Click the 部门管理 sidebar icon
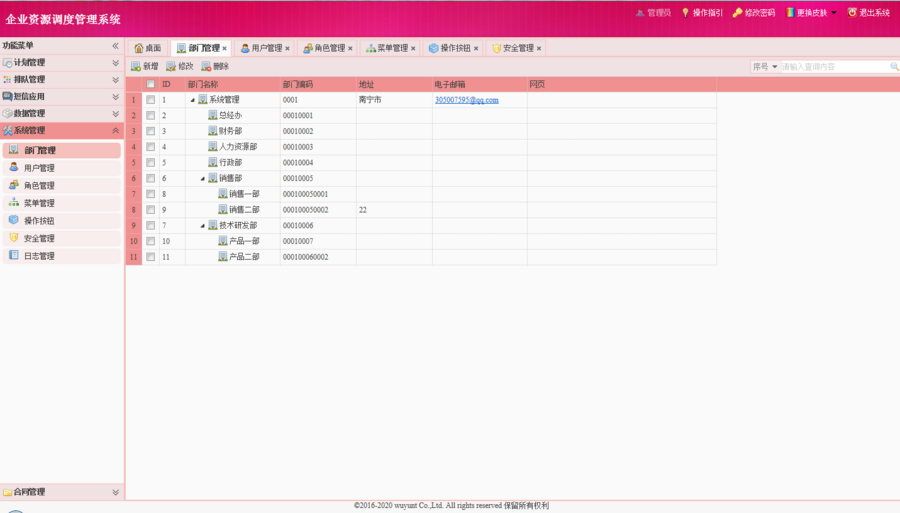Screen dimensions: 900x513 [x=14, y=150]
